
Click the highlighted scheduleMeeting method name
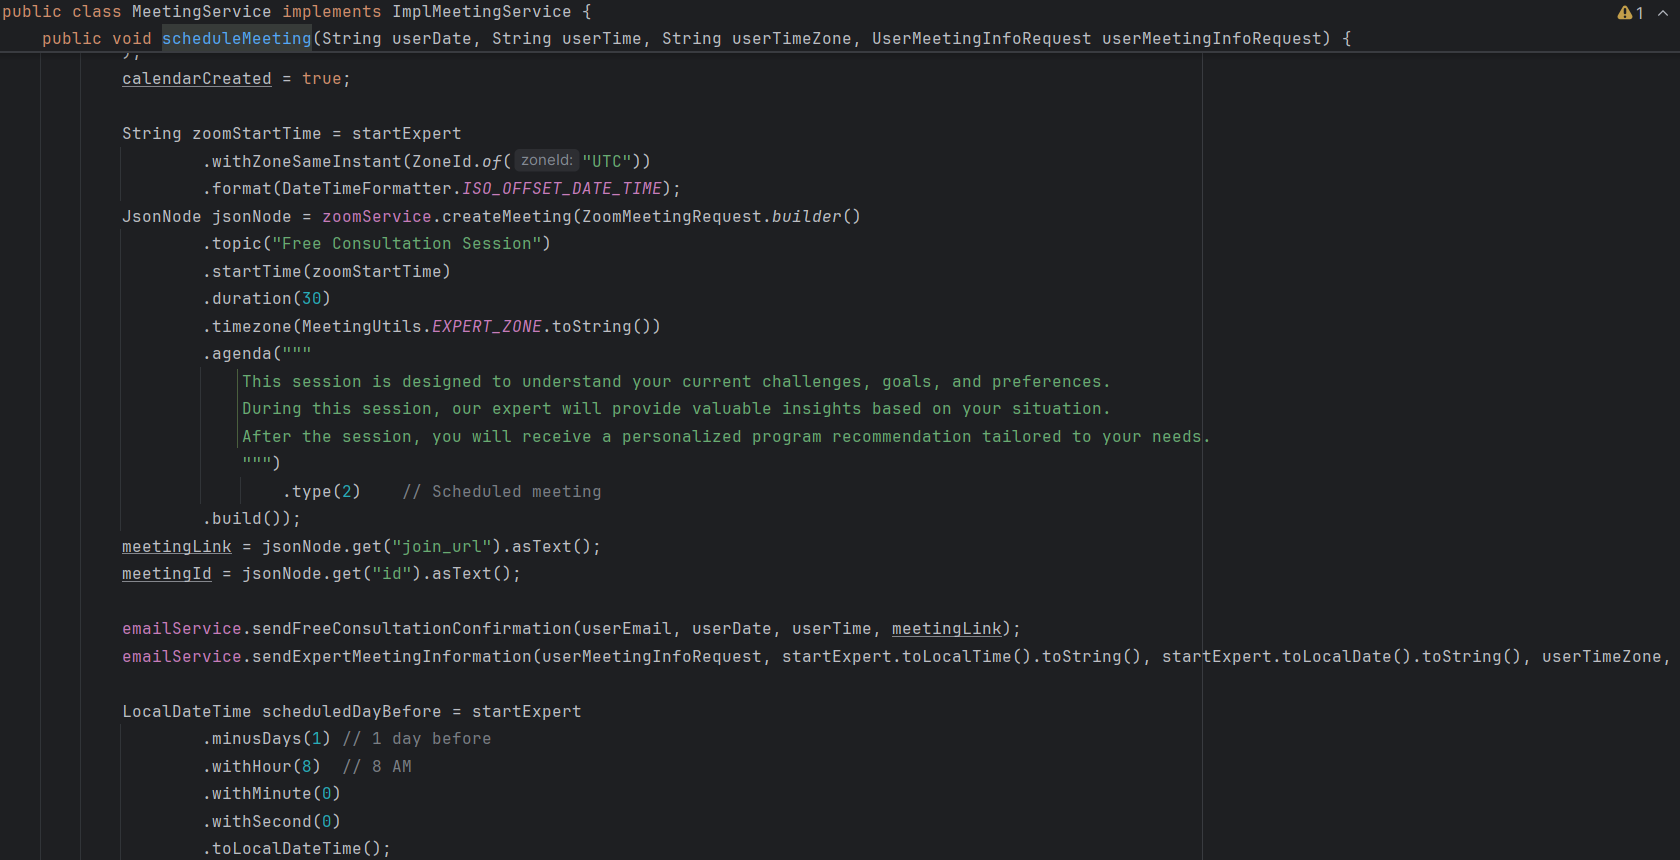click(236, 39)
